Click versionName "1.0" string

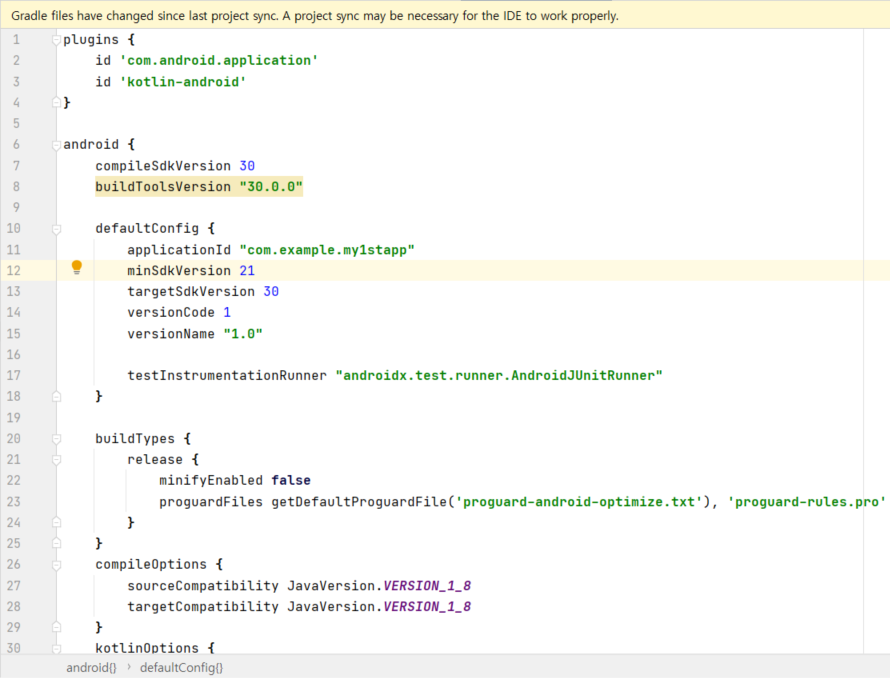[x=243, y=334]
